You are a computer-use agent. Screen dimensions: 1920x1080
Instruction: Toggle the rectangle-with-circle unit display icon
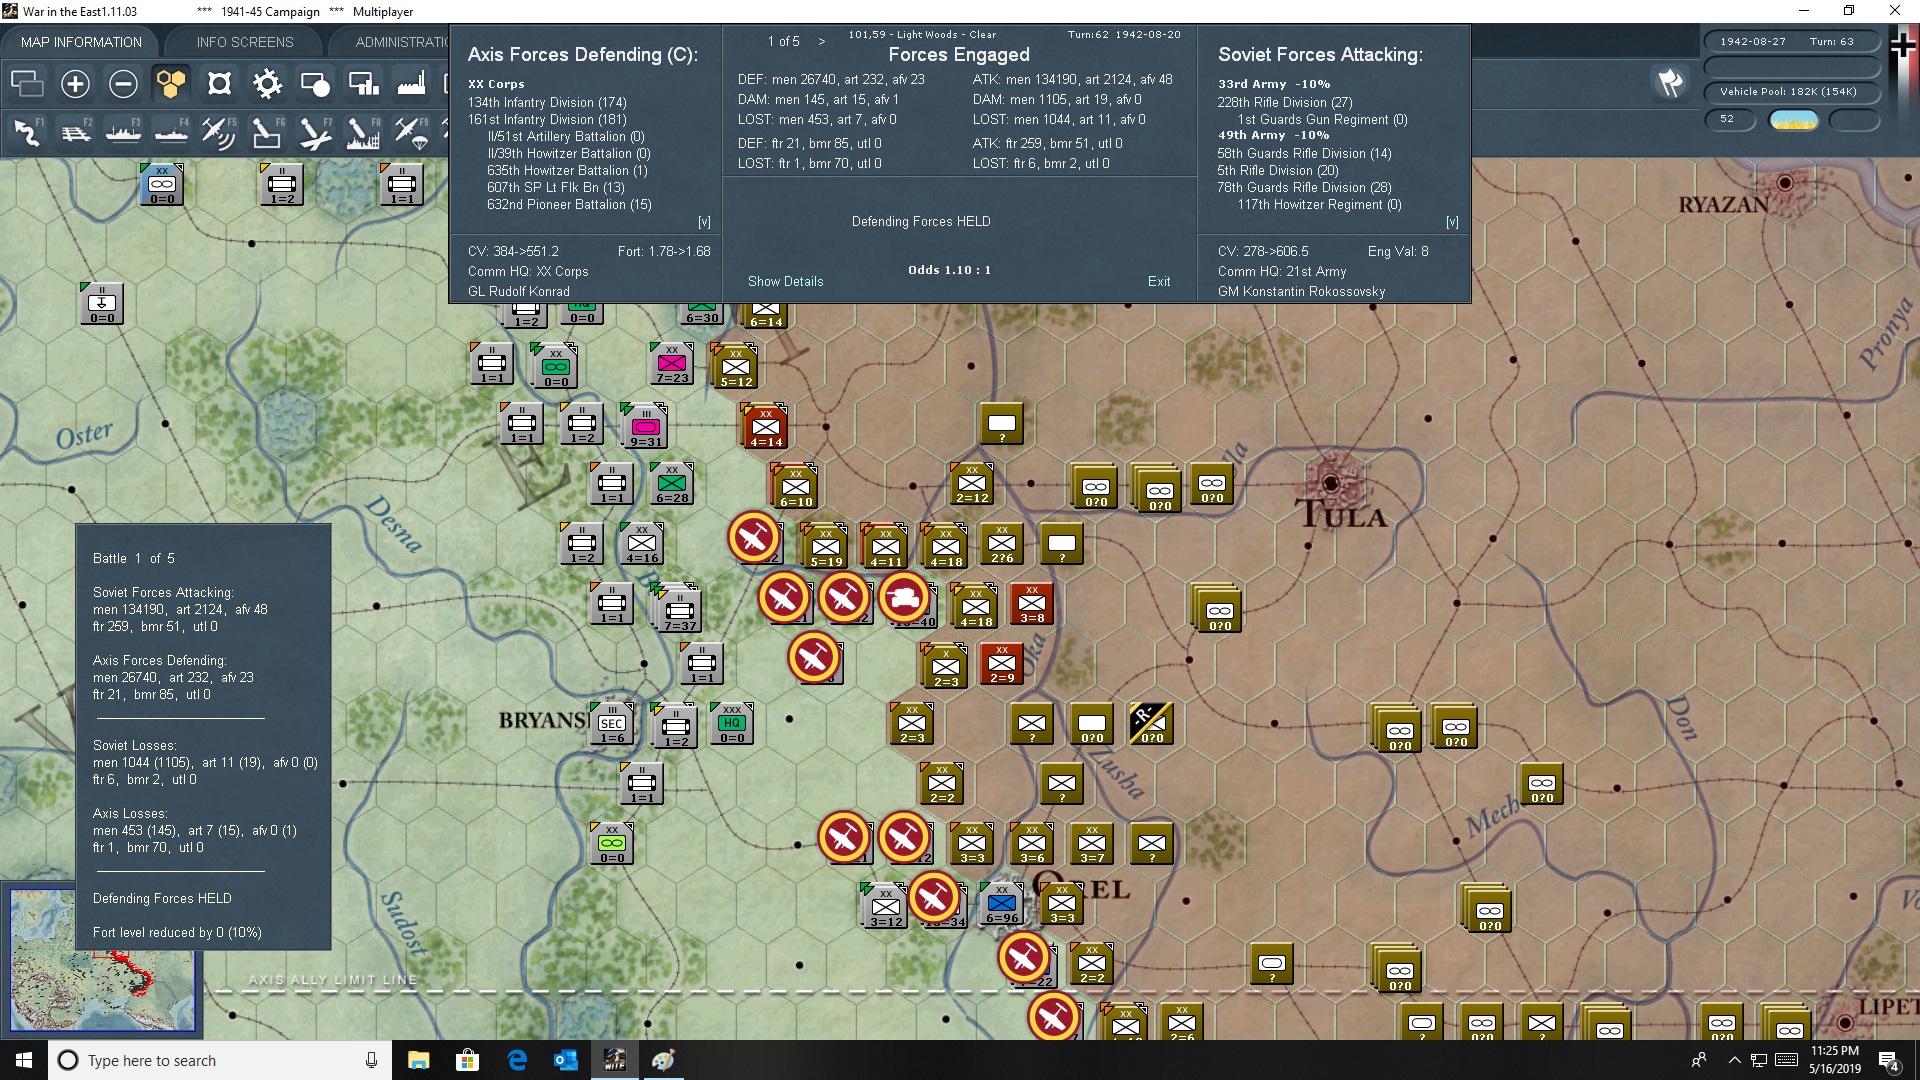(x=315, y=84)
